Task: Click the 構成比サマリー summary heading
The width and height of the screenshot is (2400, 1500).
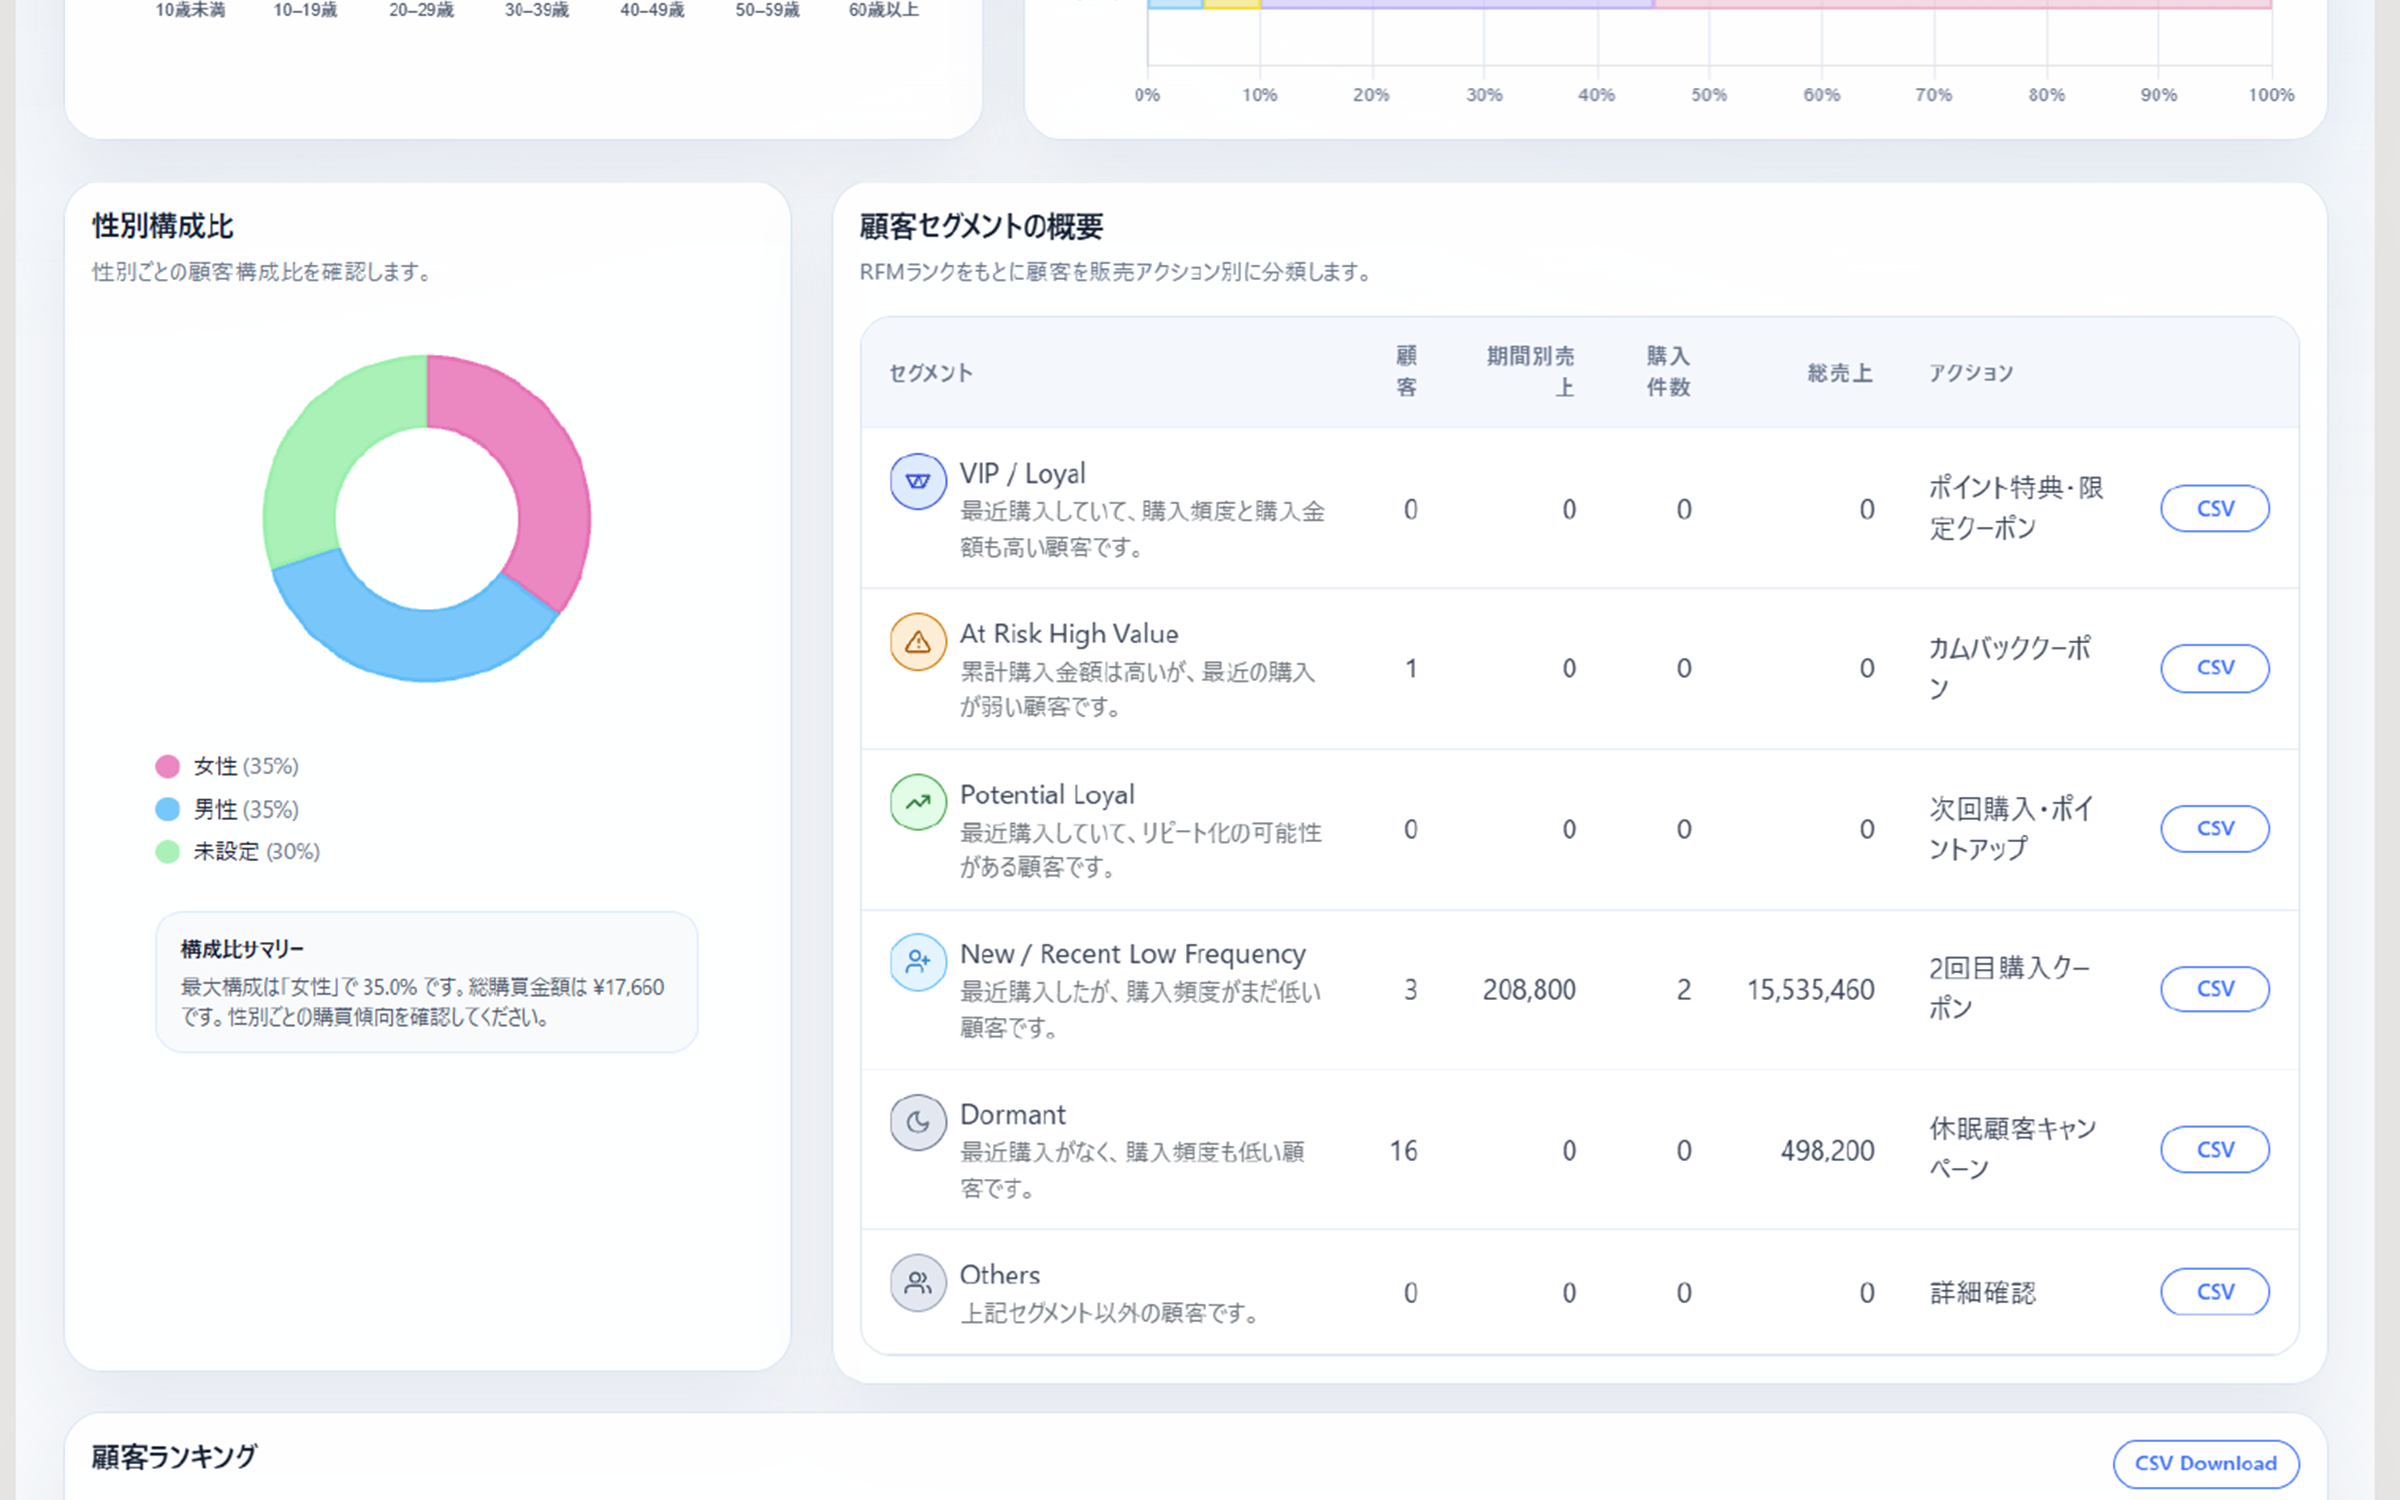Action: coord(242,949)
